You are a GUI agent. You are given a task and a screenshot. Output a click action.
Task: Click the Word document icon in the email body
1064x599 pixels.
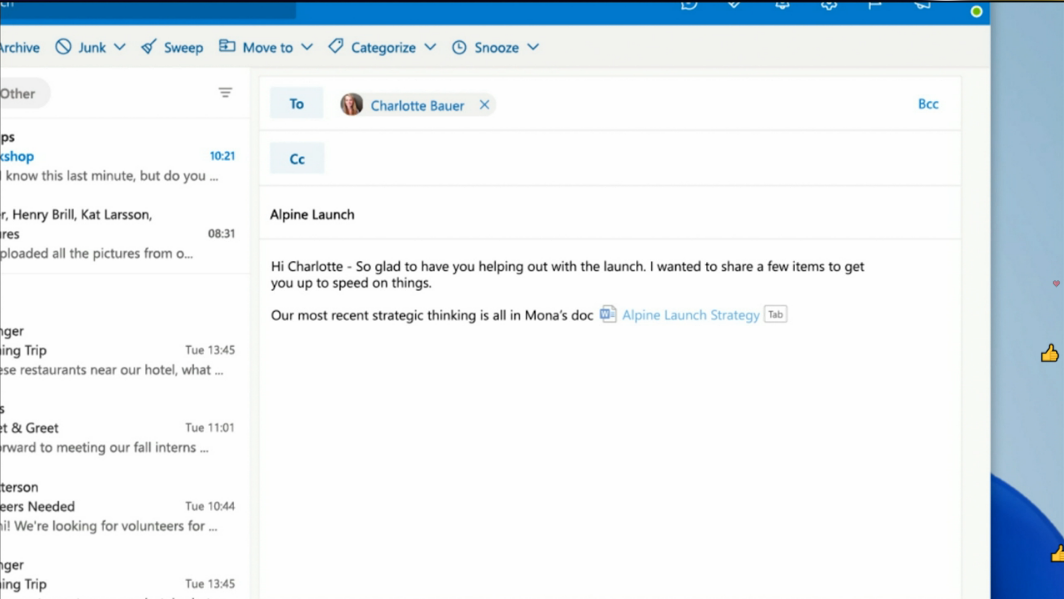pos(608,314)
